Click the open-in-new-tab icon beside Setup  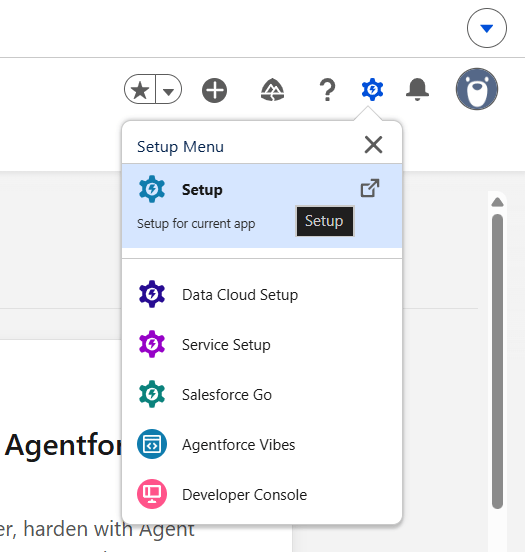click(x=370, y=188)
